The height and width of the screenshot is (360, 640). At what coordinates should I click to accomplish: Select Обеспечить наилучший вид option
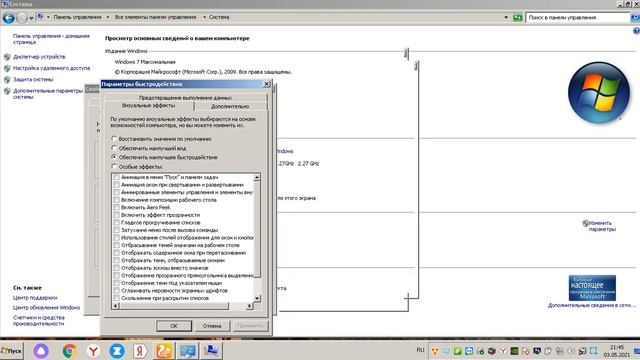tap(114, 148)
